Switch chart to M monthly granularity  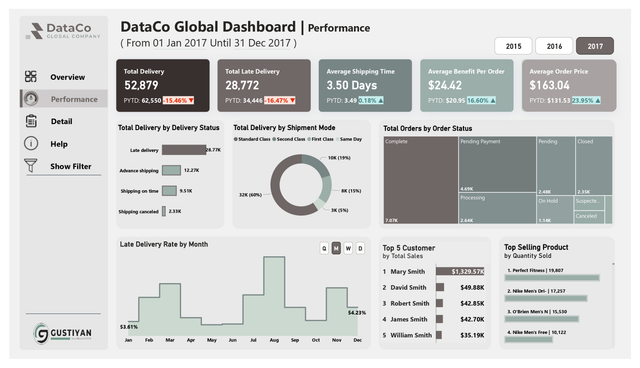(x=336, y=248)
